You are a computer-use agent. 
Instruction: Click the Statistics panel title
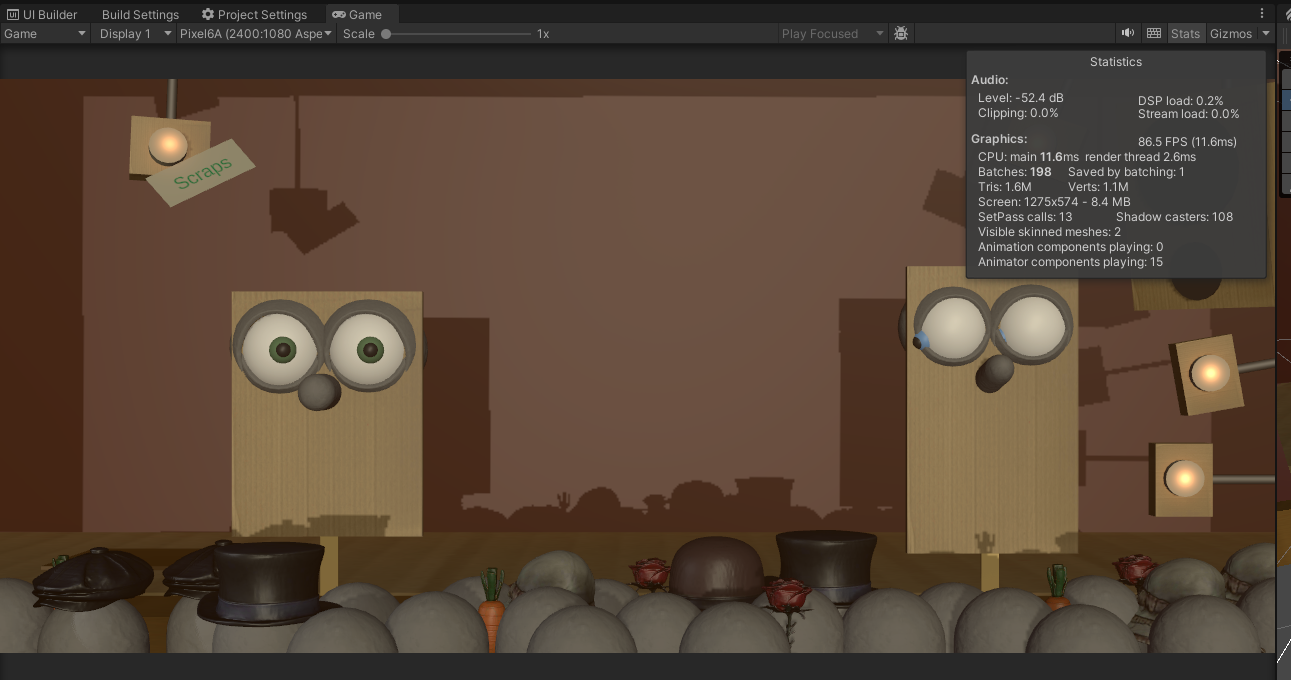pyautogui.click(x=1116, y=62)
